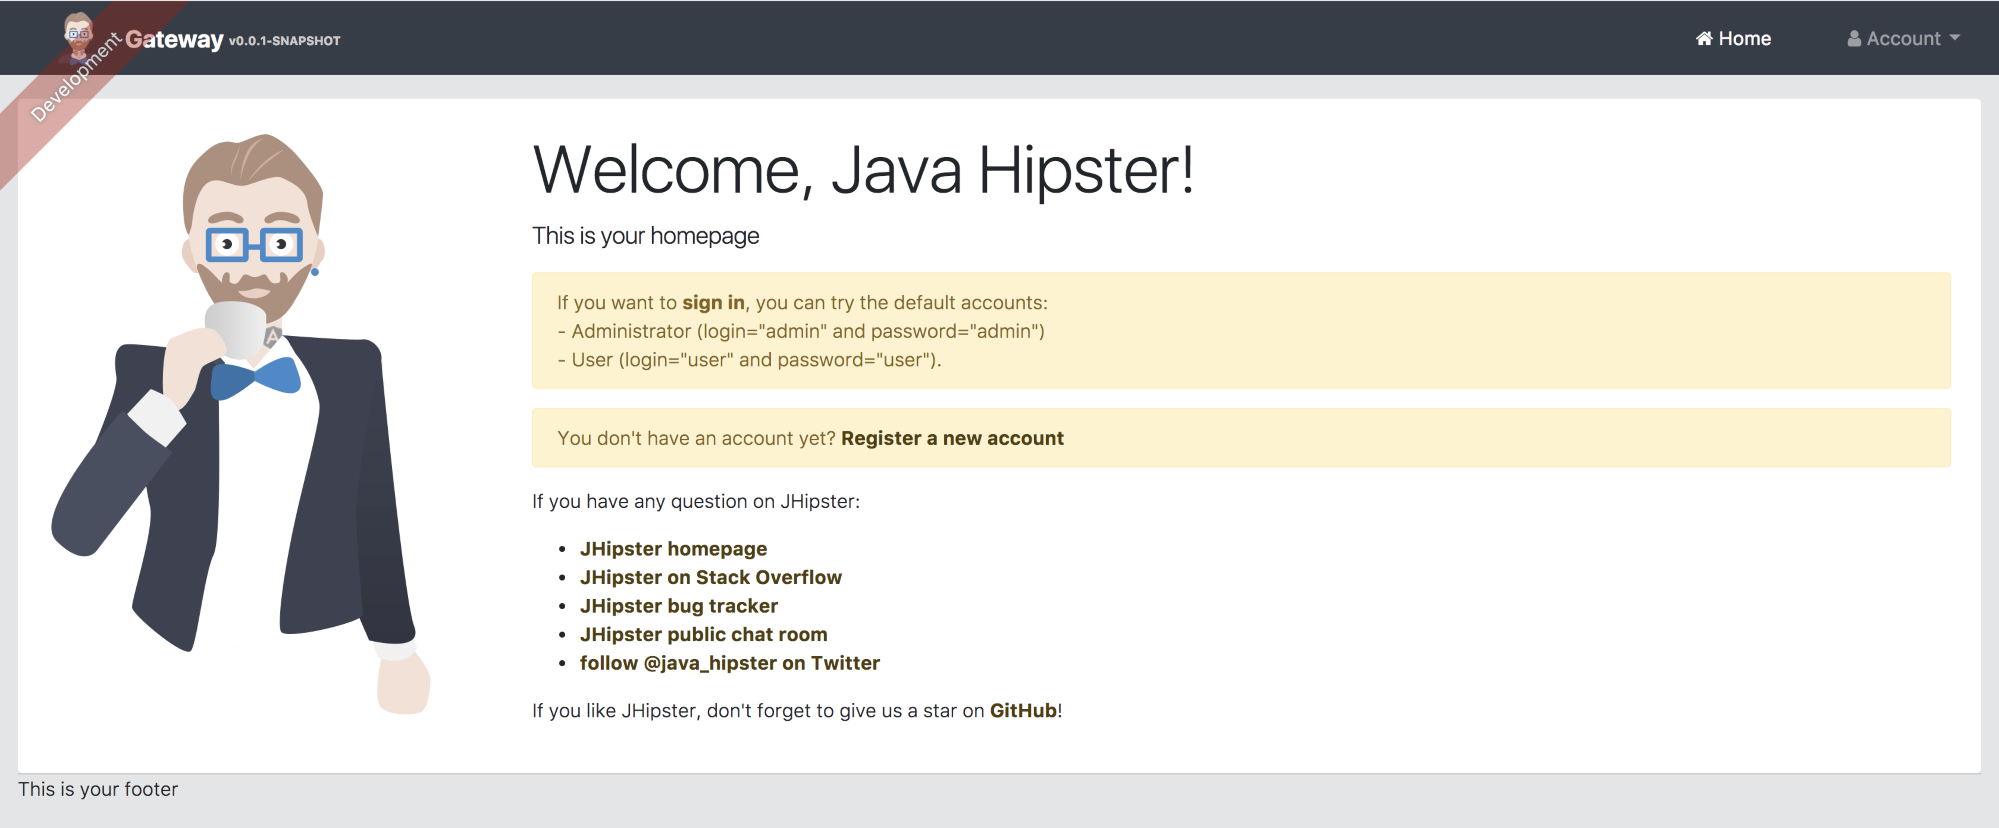Image resolution: width=1999 pixels, height=828 pixels.
Task: Click the JHipster logo avatar in navbar
Action: pos(78,37)
